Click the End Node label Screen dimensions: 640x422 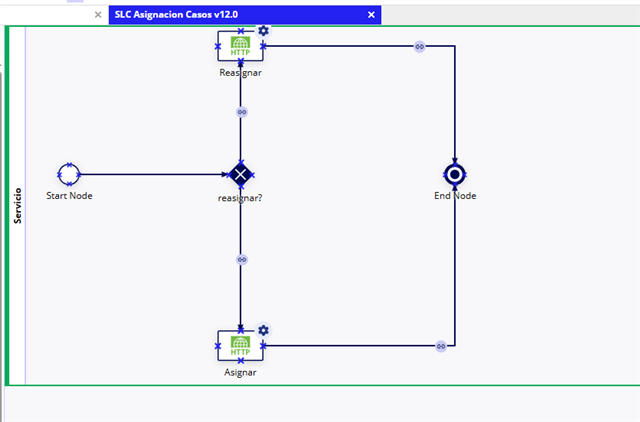point(455,196)
